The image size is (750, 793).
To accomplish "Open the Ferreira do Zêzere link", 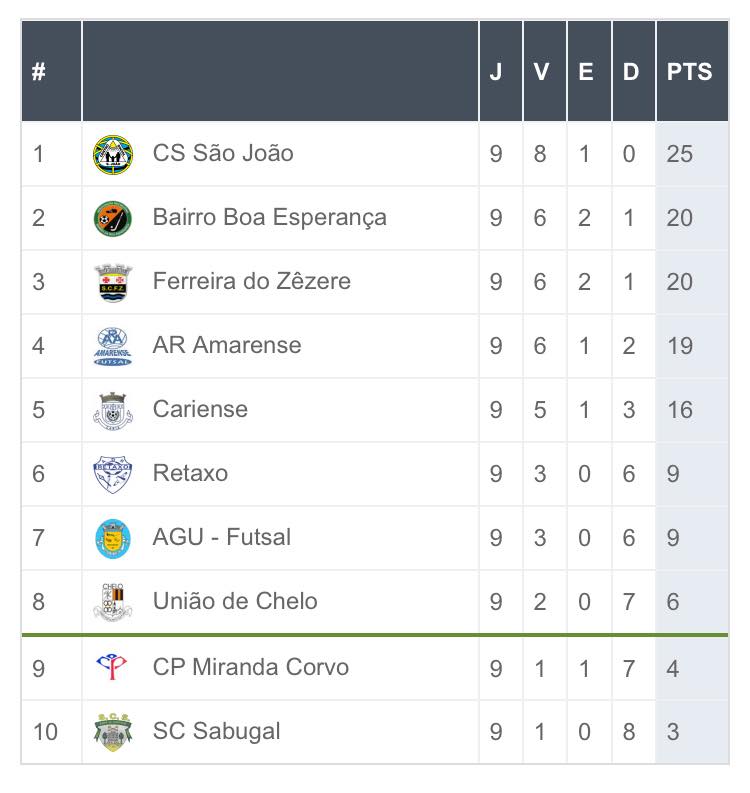I will coord(251,282).
